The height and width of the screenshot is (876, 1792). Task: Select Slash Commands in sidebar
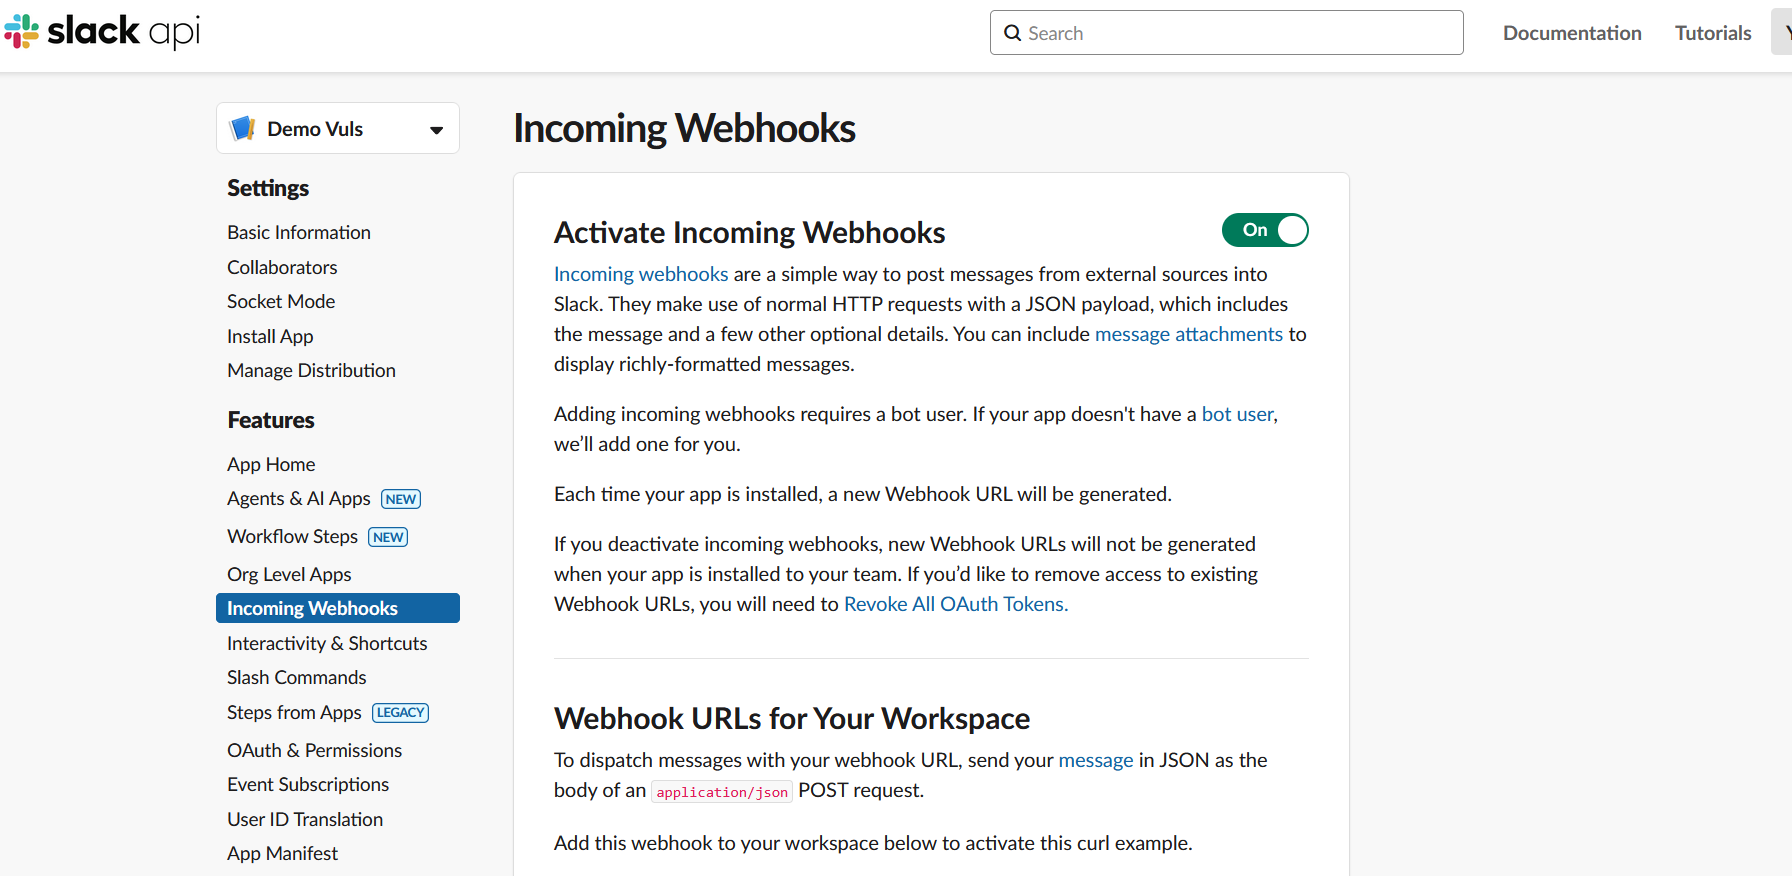point(297,677)
